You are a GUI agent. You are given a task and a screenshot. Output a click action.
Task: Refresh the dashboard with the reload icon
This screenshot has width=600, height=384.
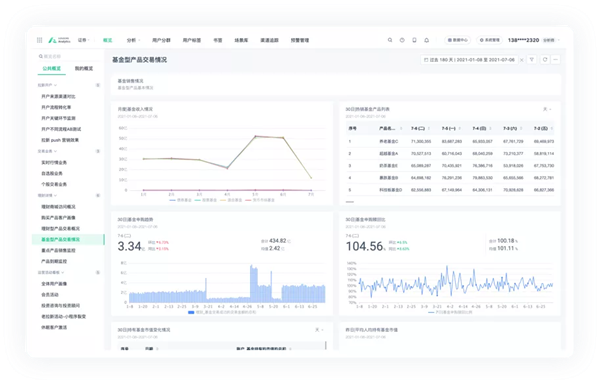pyautogui.click(x=545, y=60)
